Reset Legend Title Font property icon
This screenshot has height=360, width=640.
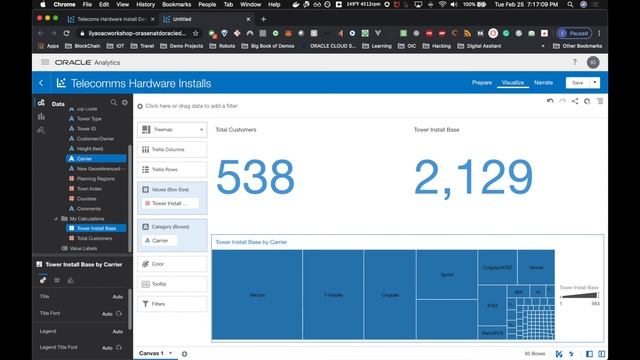click(x=119, y=347)
